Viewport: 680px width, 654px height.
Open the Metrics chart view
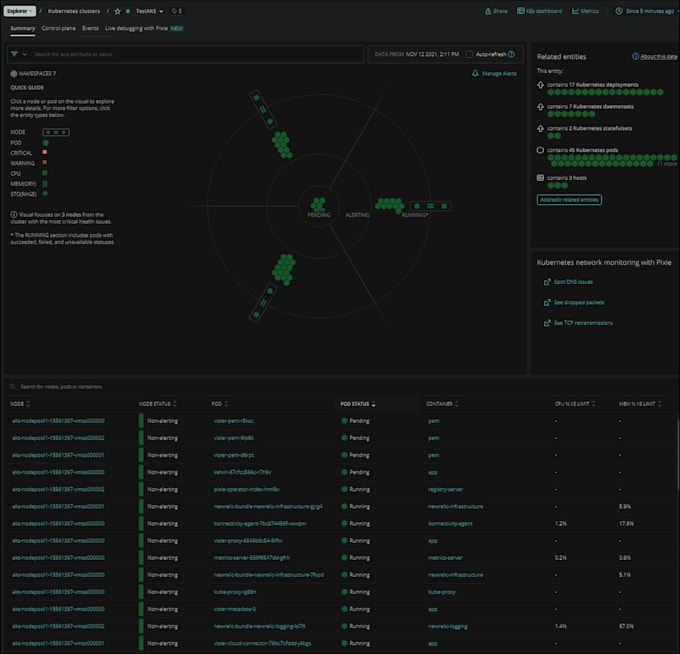click(x=585, y=11)
